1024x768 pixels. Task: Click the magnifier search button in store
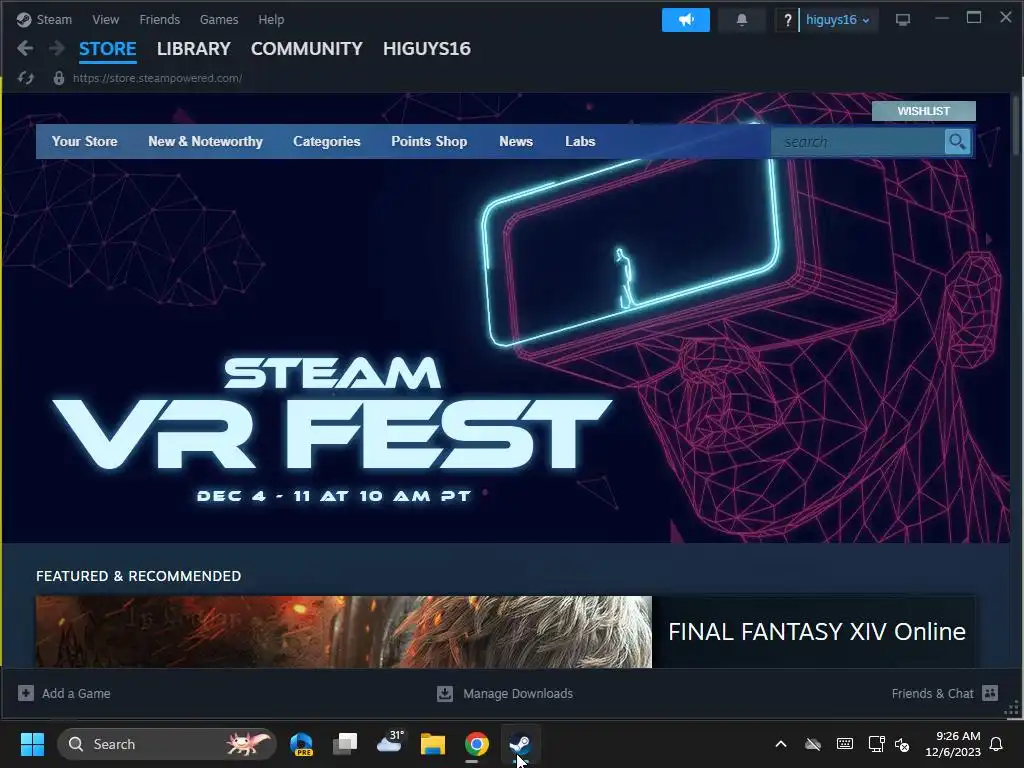(957, 142)
